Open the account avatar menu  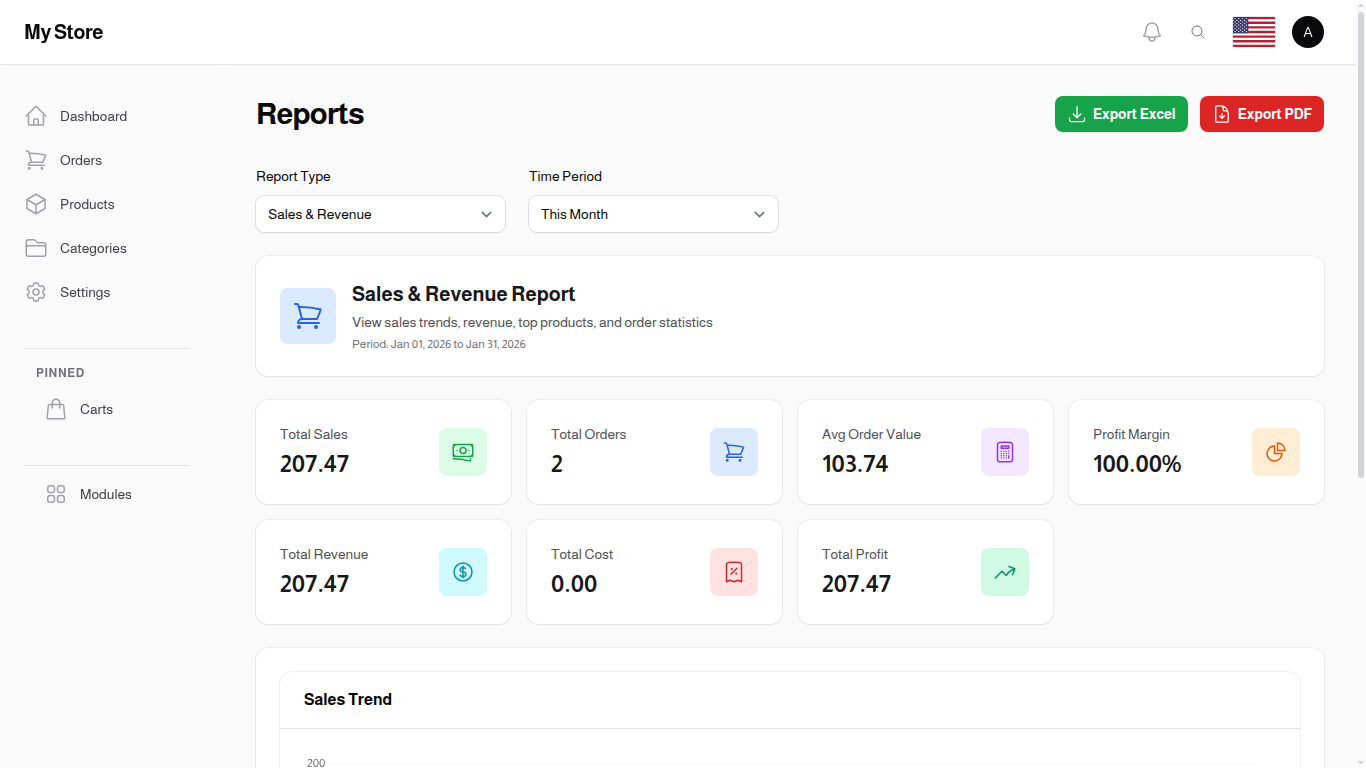1308,31
